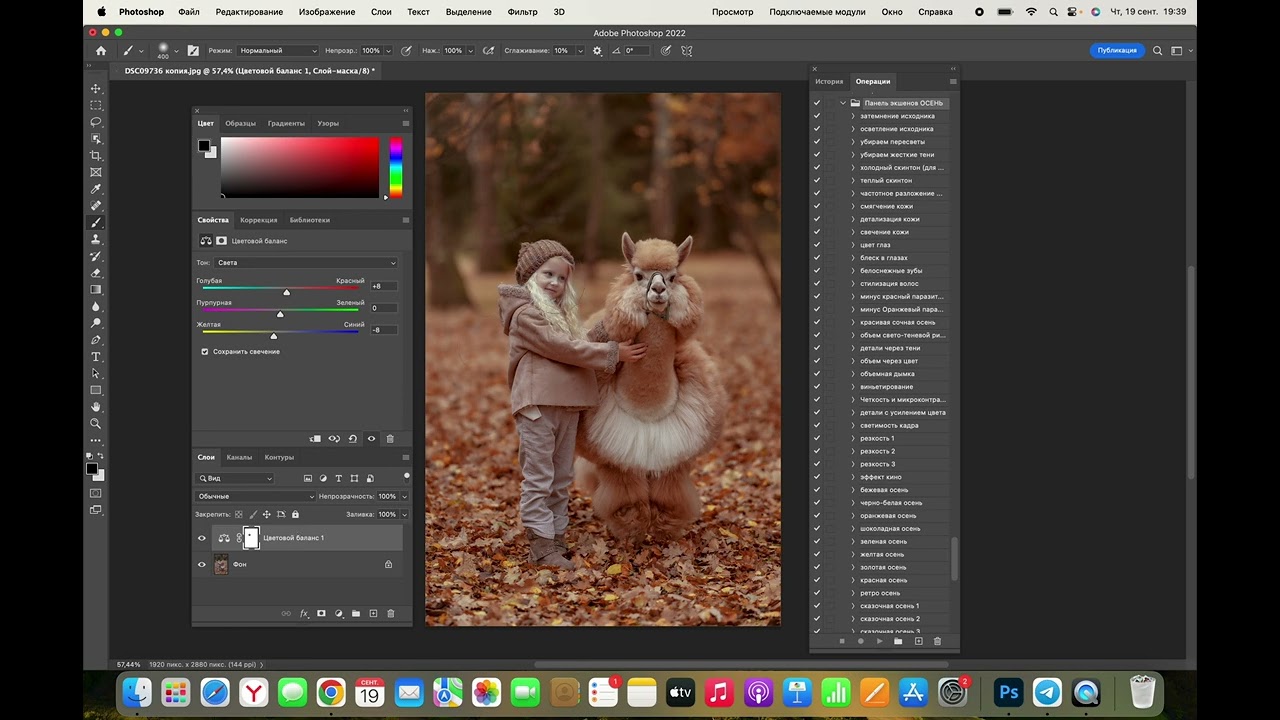Image resolution: width=1280 pixels, height=720 pixels.
Task: Select the Gradient tool
Action: pos(96,290)
